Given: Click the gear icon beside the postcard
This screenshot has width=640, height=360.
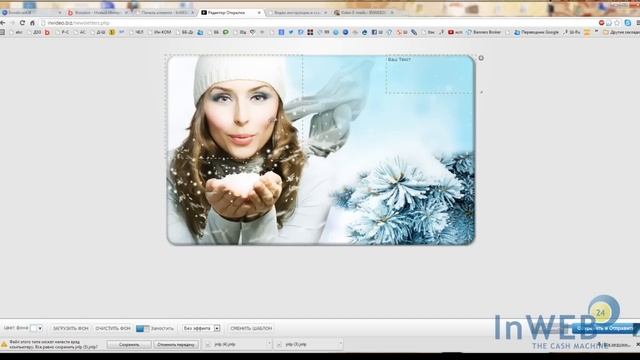Looking at the screenshot, I should click(x=481, y=58).
